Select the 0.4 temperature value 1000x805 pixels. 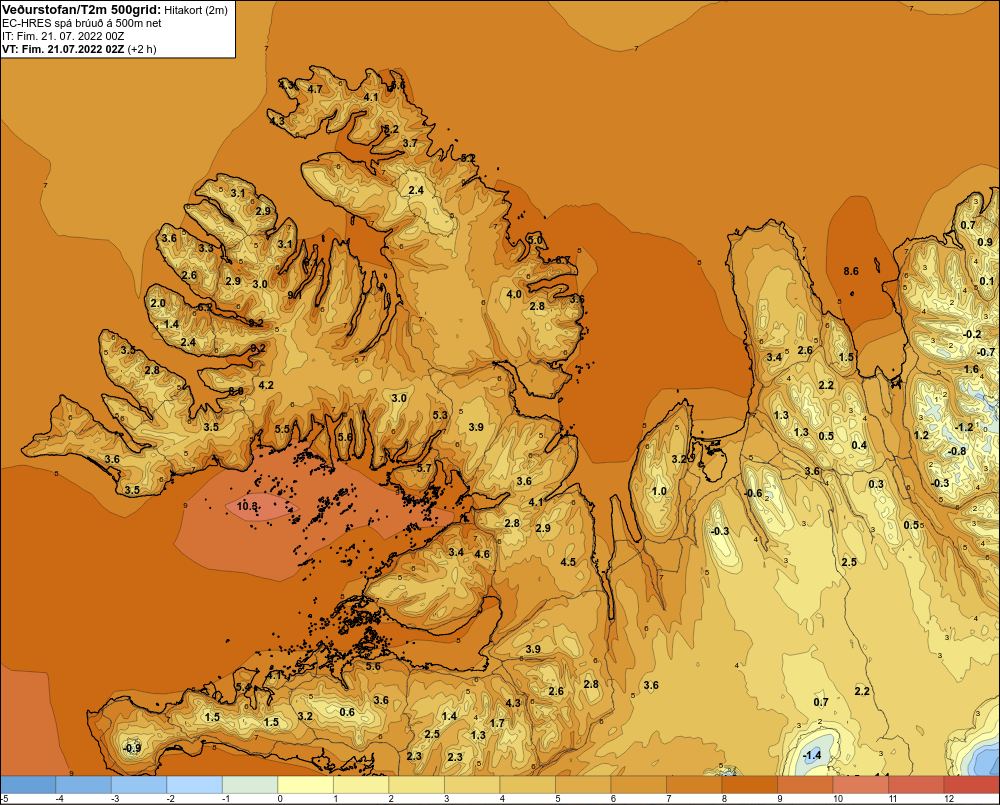pos(859,445)
